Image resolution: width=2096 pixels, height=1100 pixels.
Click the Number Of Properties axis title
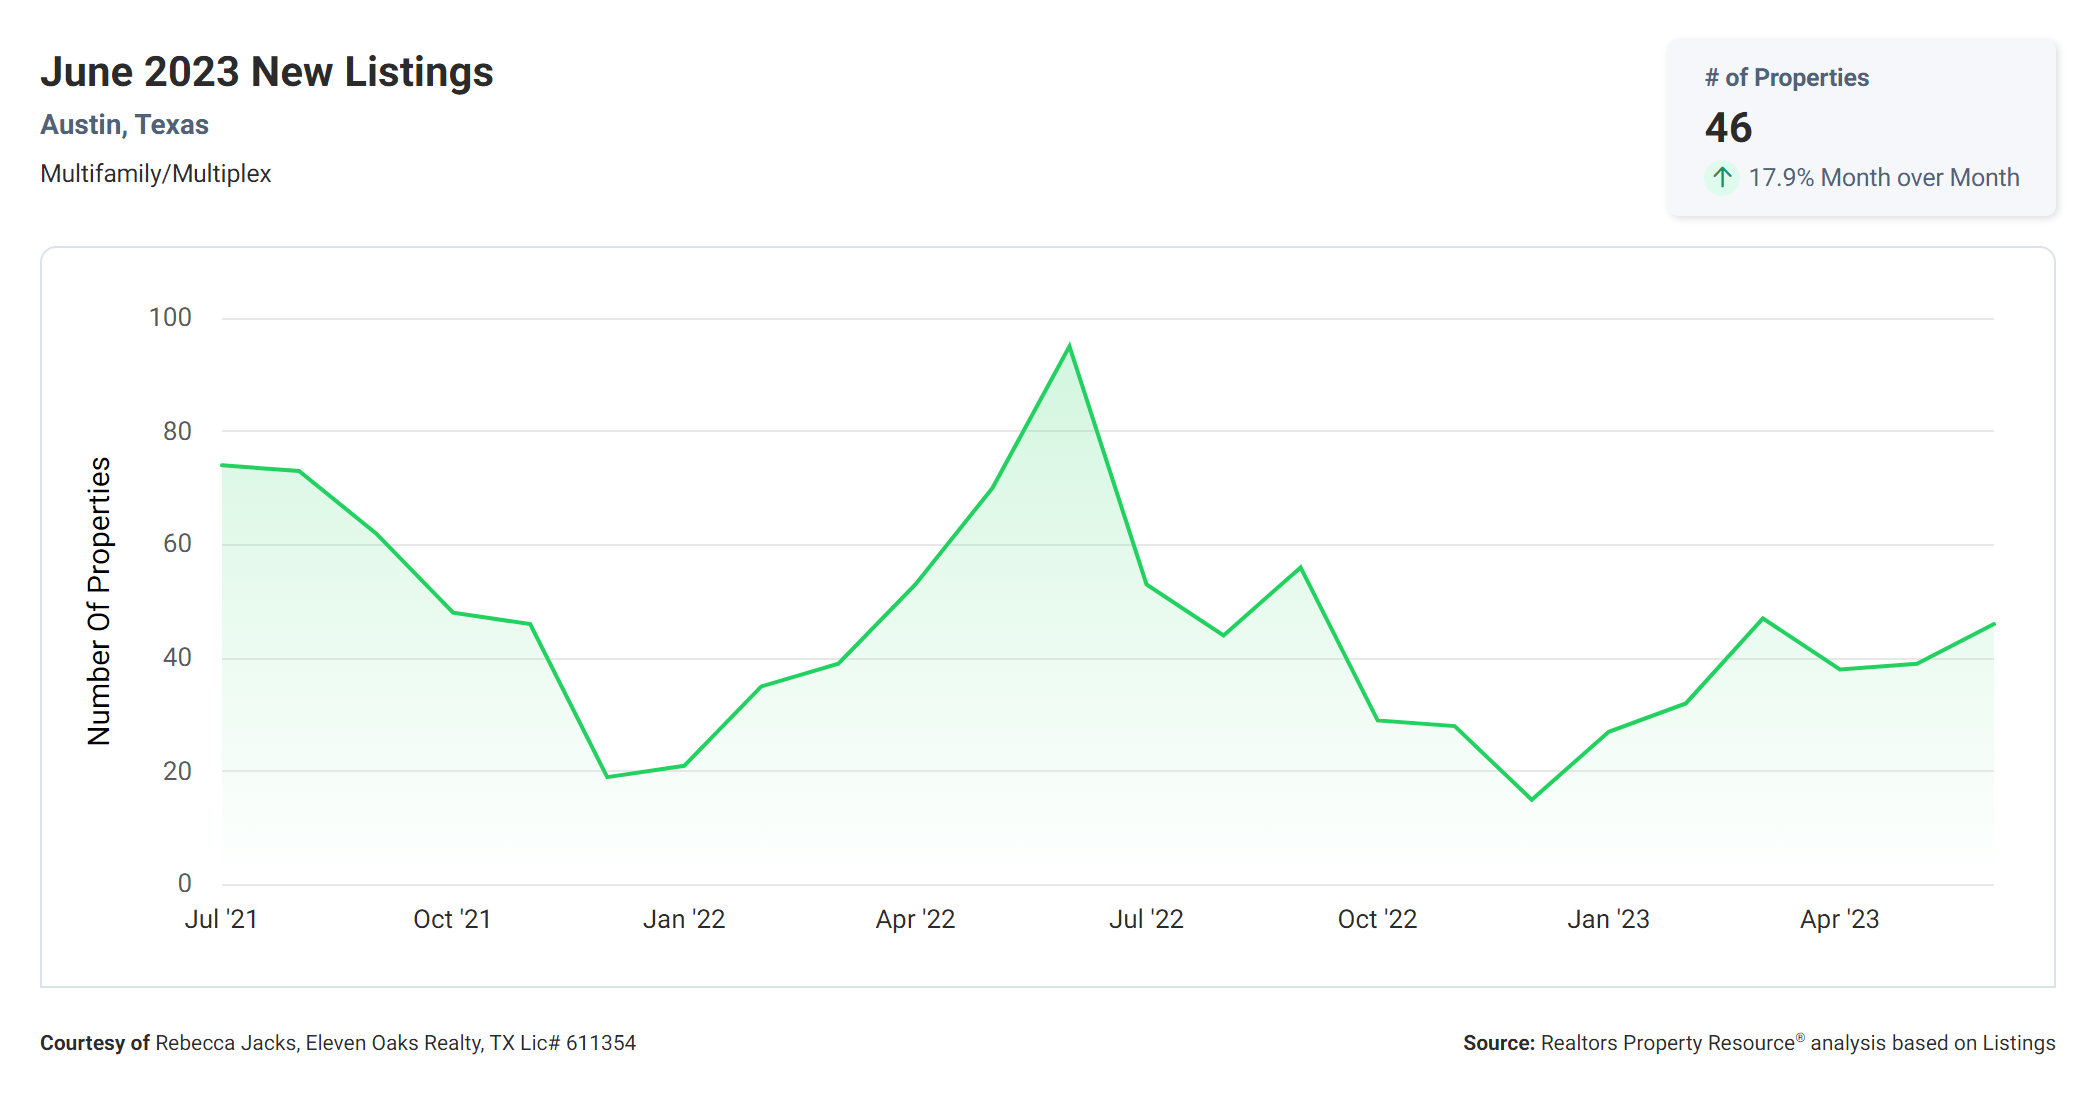pyautogui.click(x=99, y=601)
